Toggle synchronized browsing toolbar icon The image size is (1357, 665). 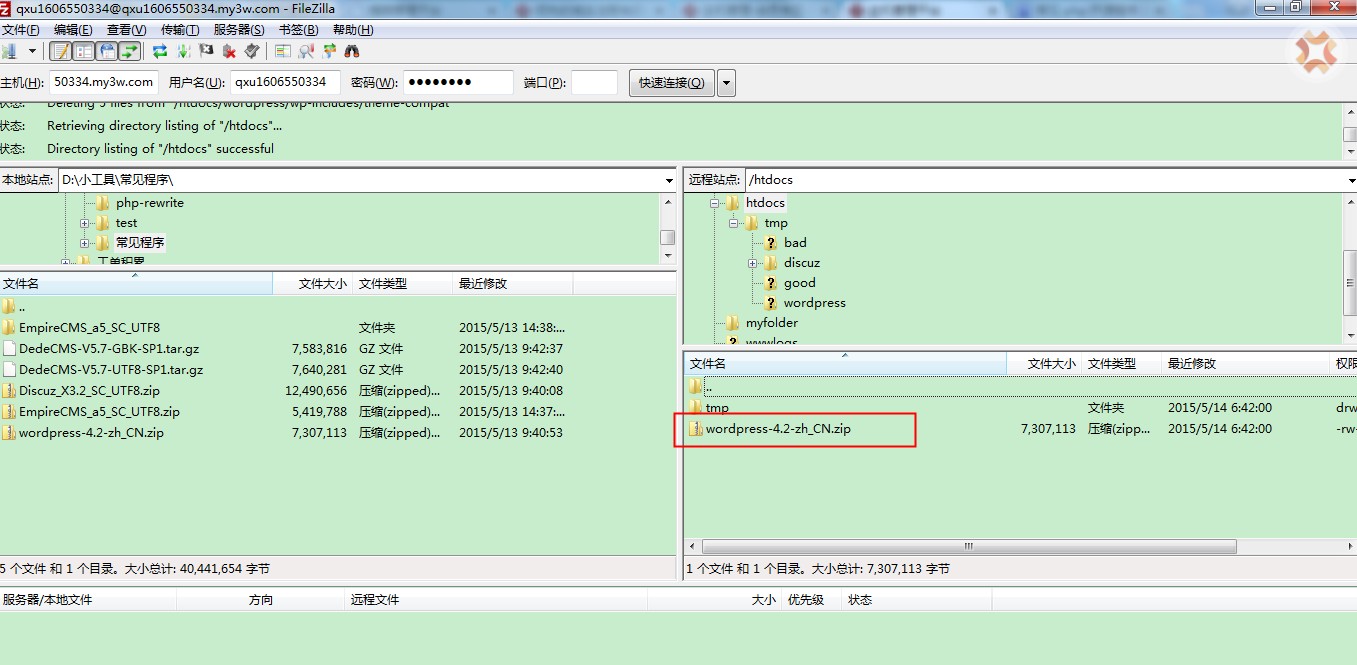(329, 51)
